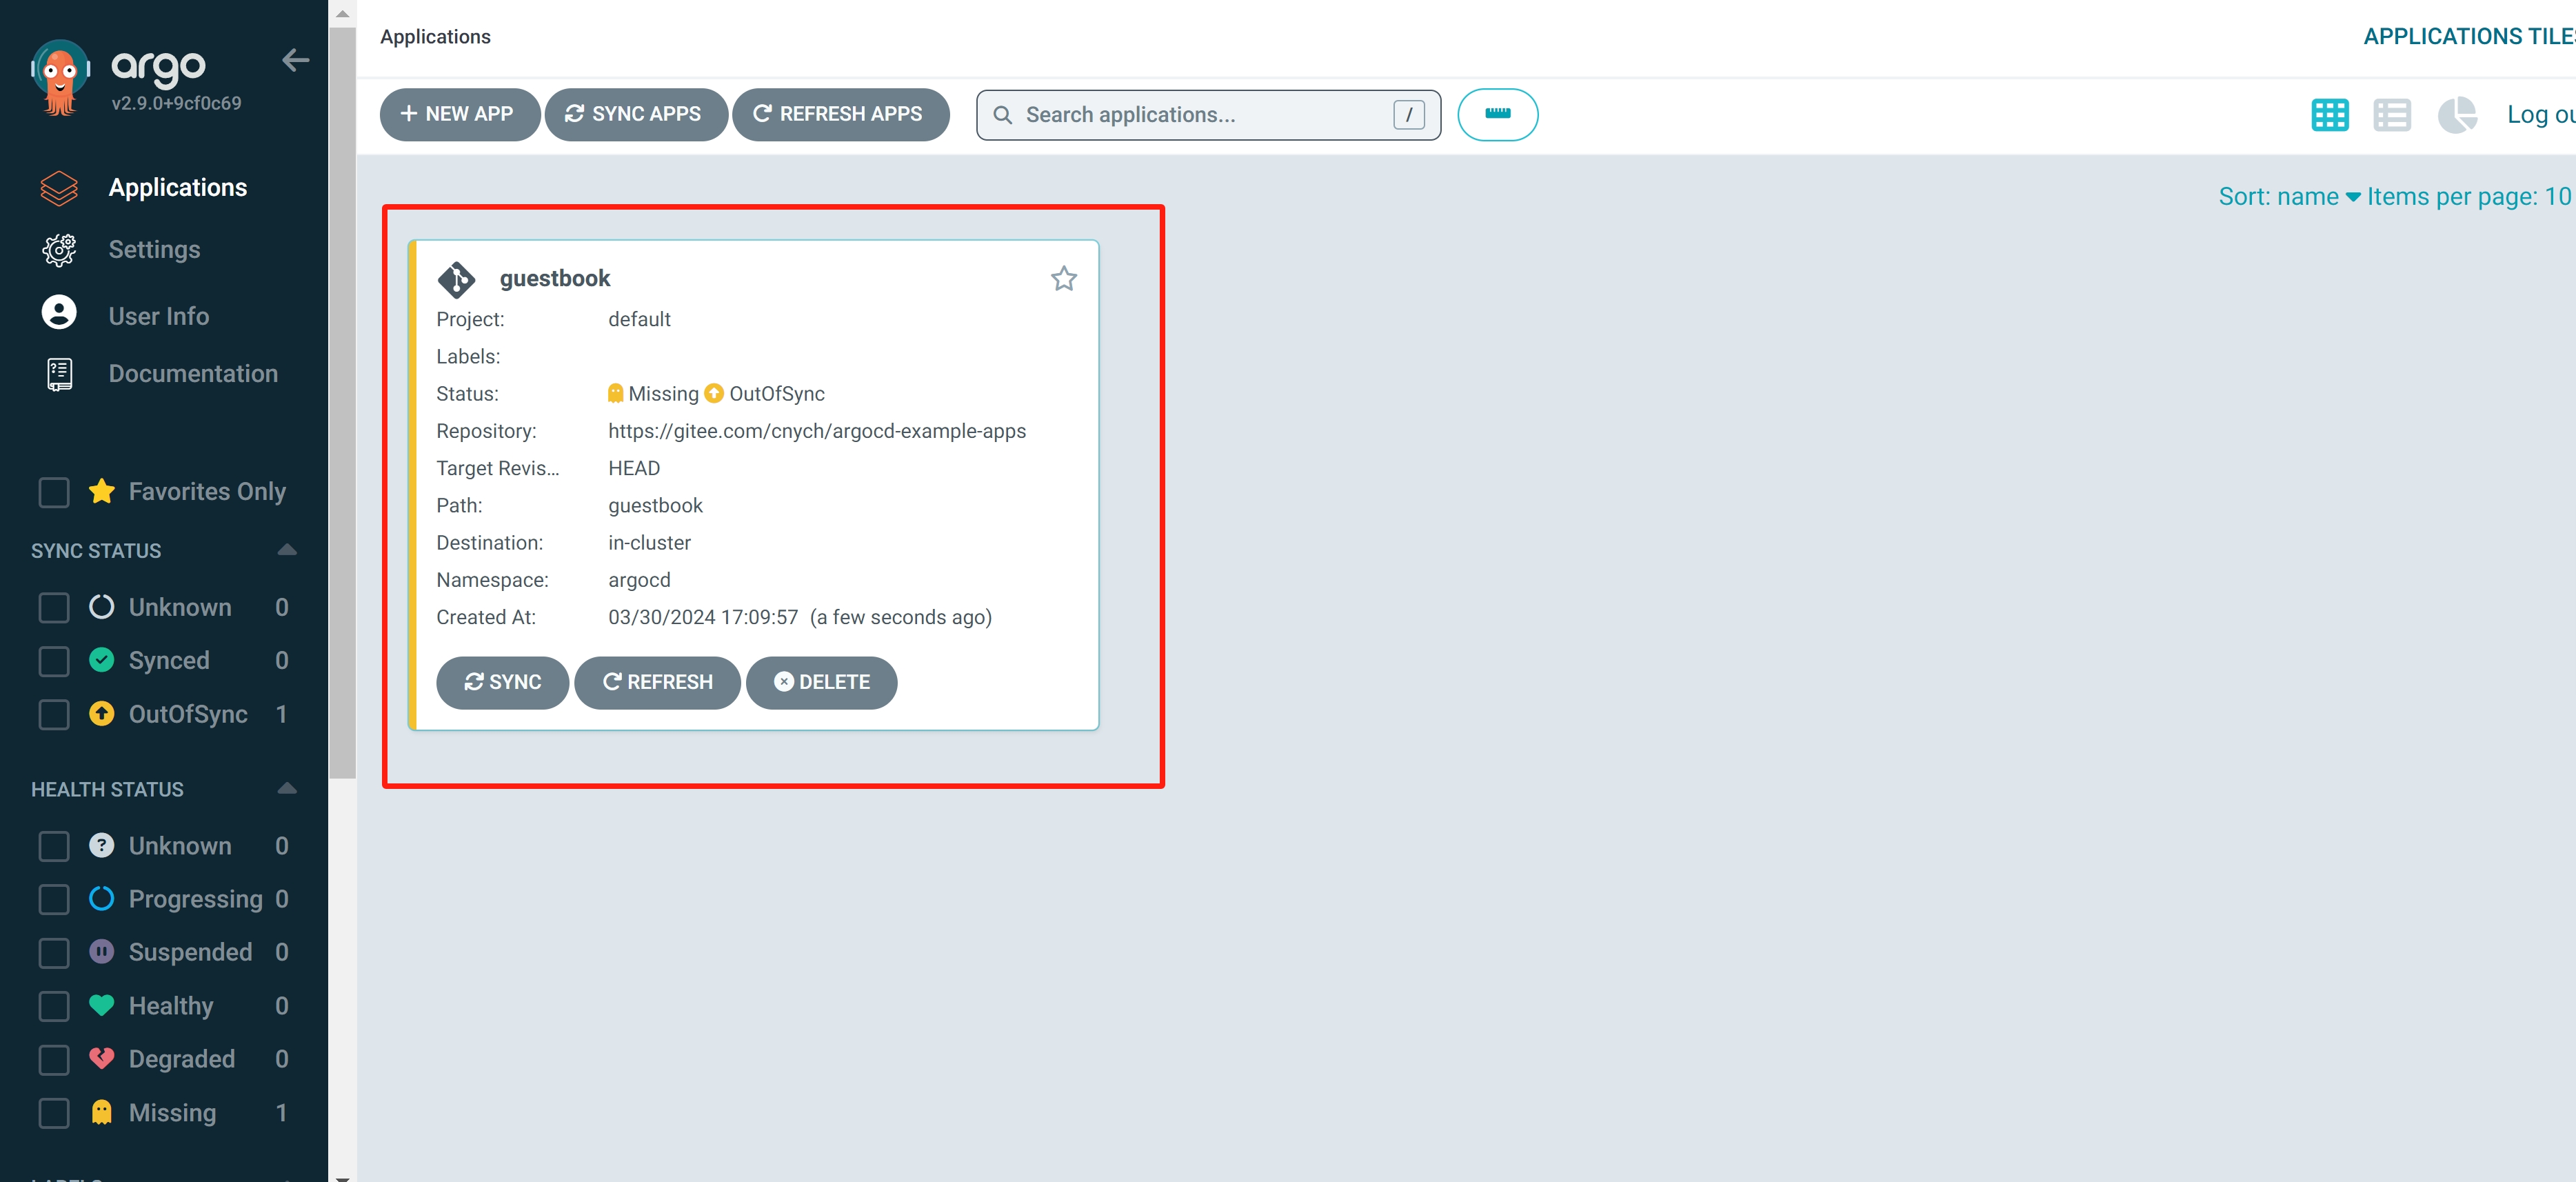Delete the guestbook application
This screenshot has height=1182, width=2576.
pos(821,682)
